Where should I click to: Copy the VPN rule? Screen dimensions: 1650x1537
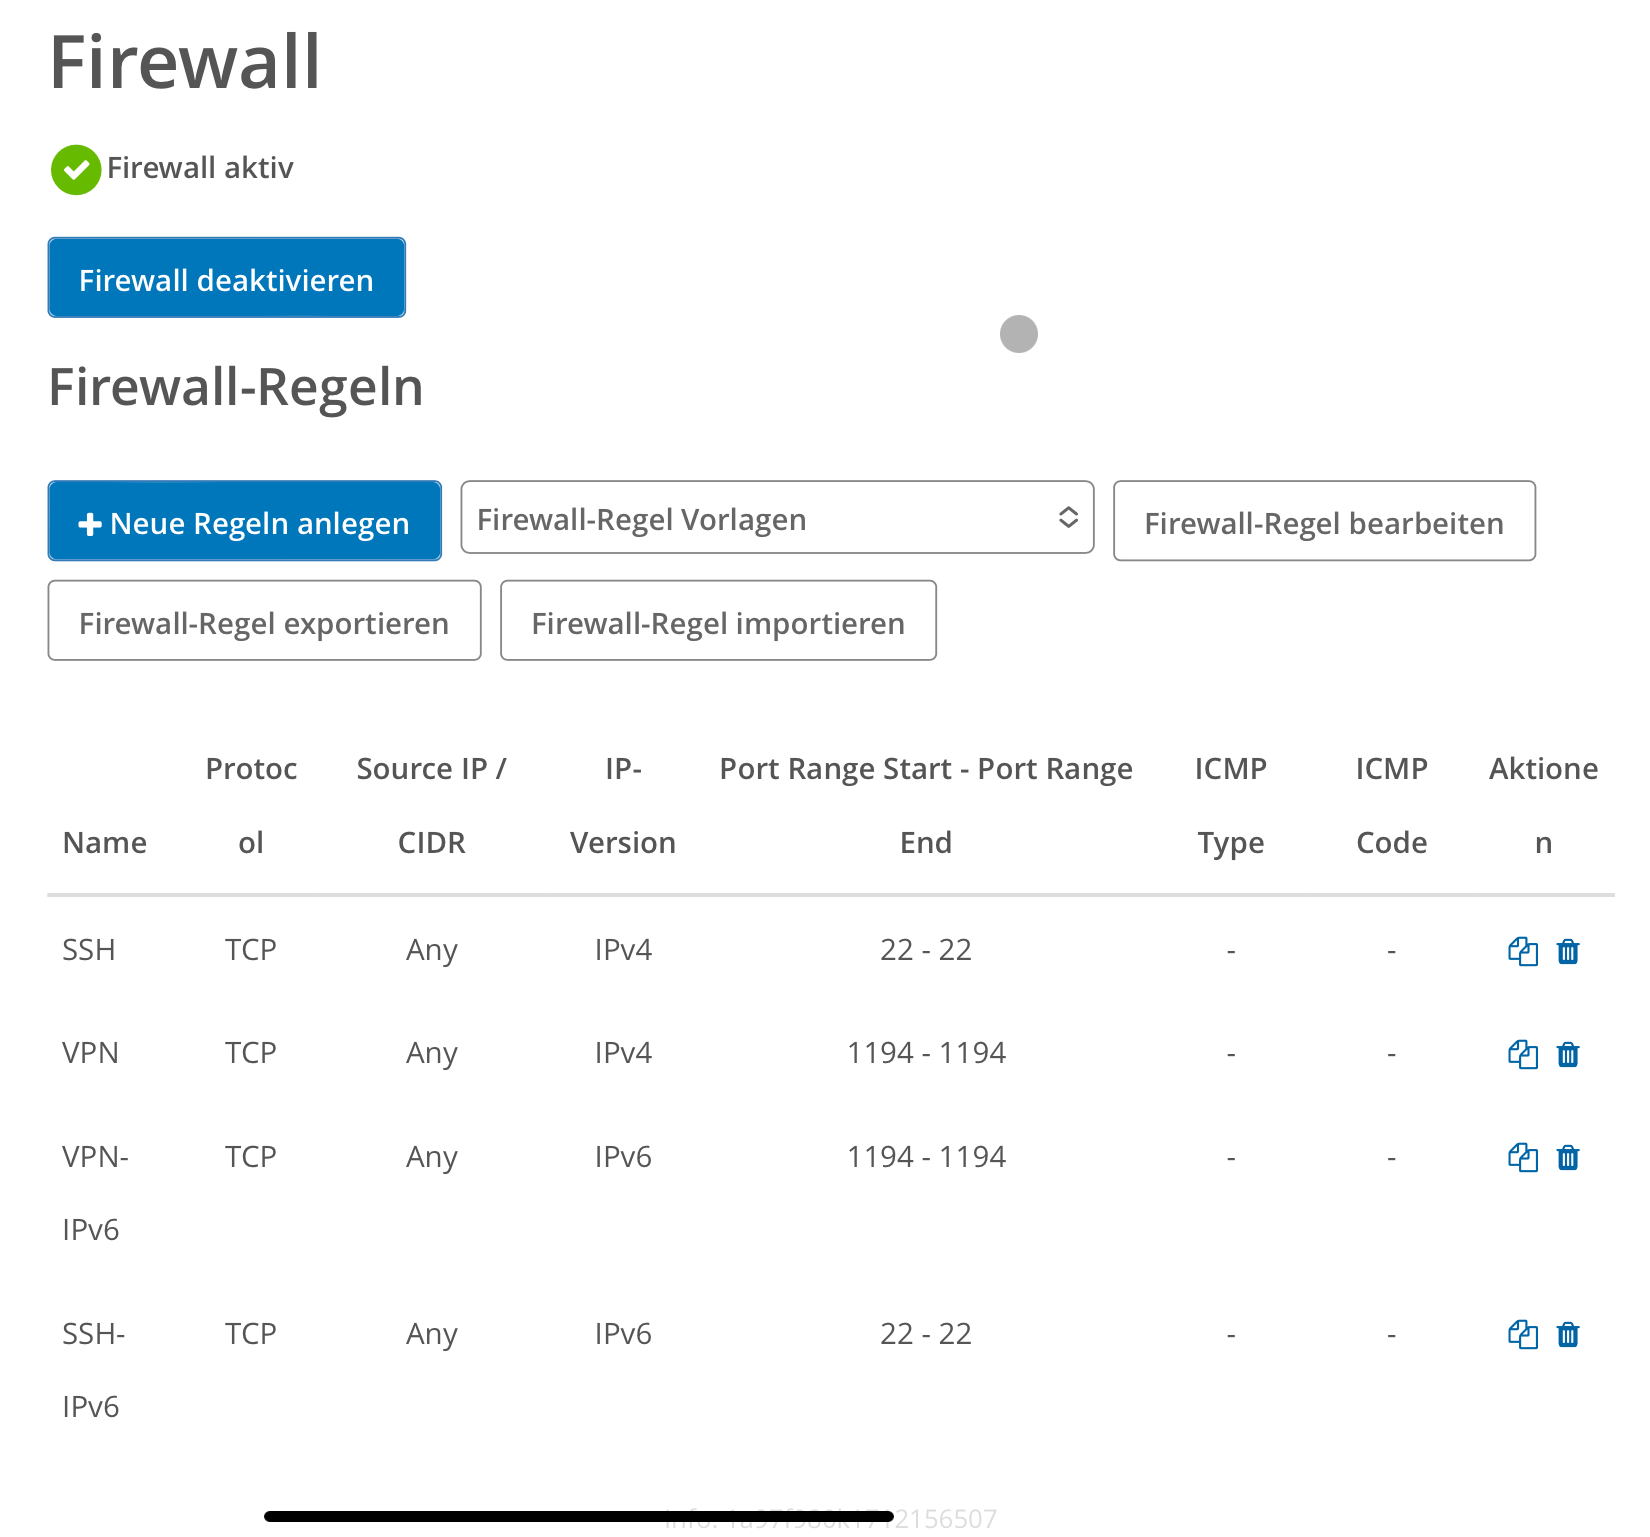tap(1522, 1054)
